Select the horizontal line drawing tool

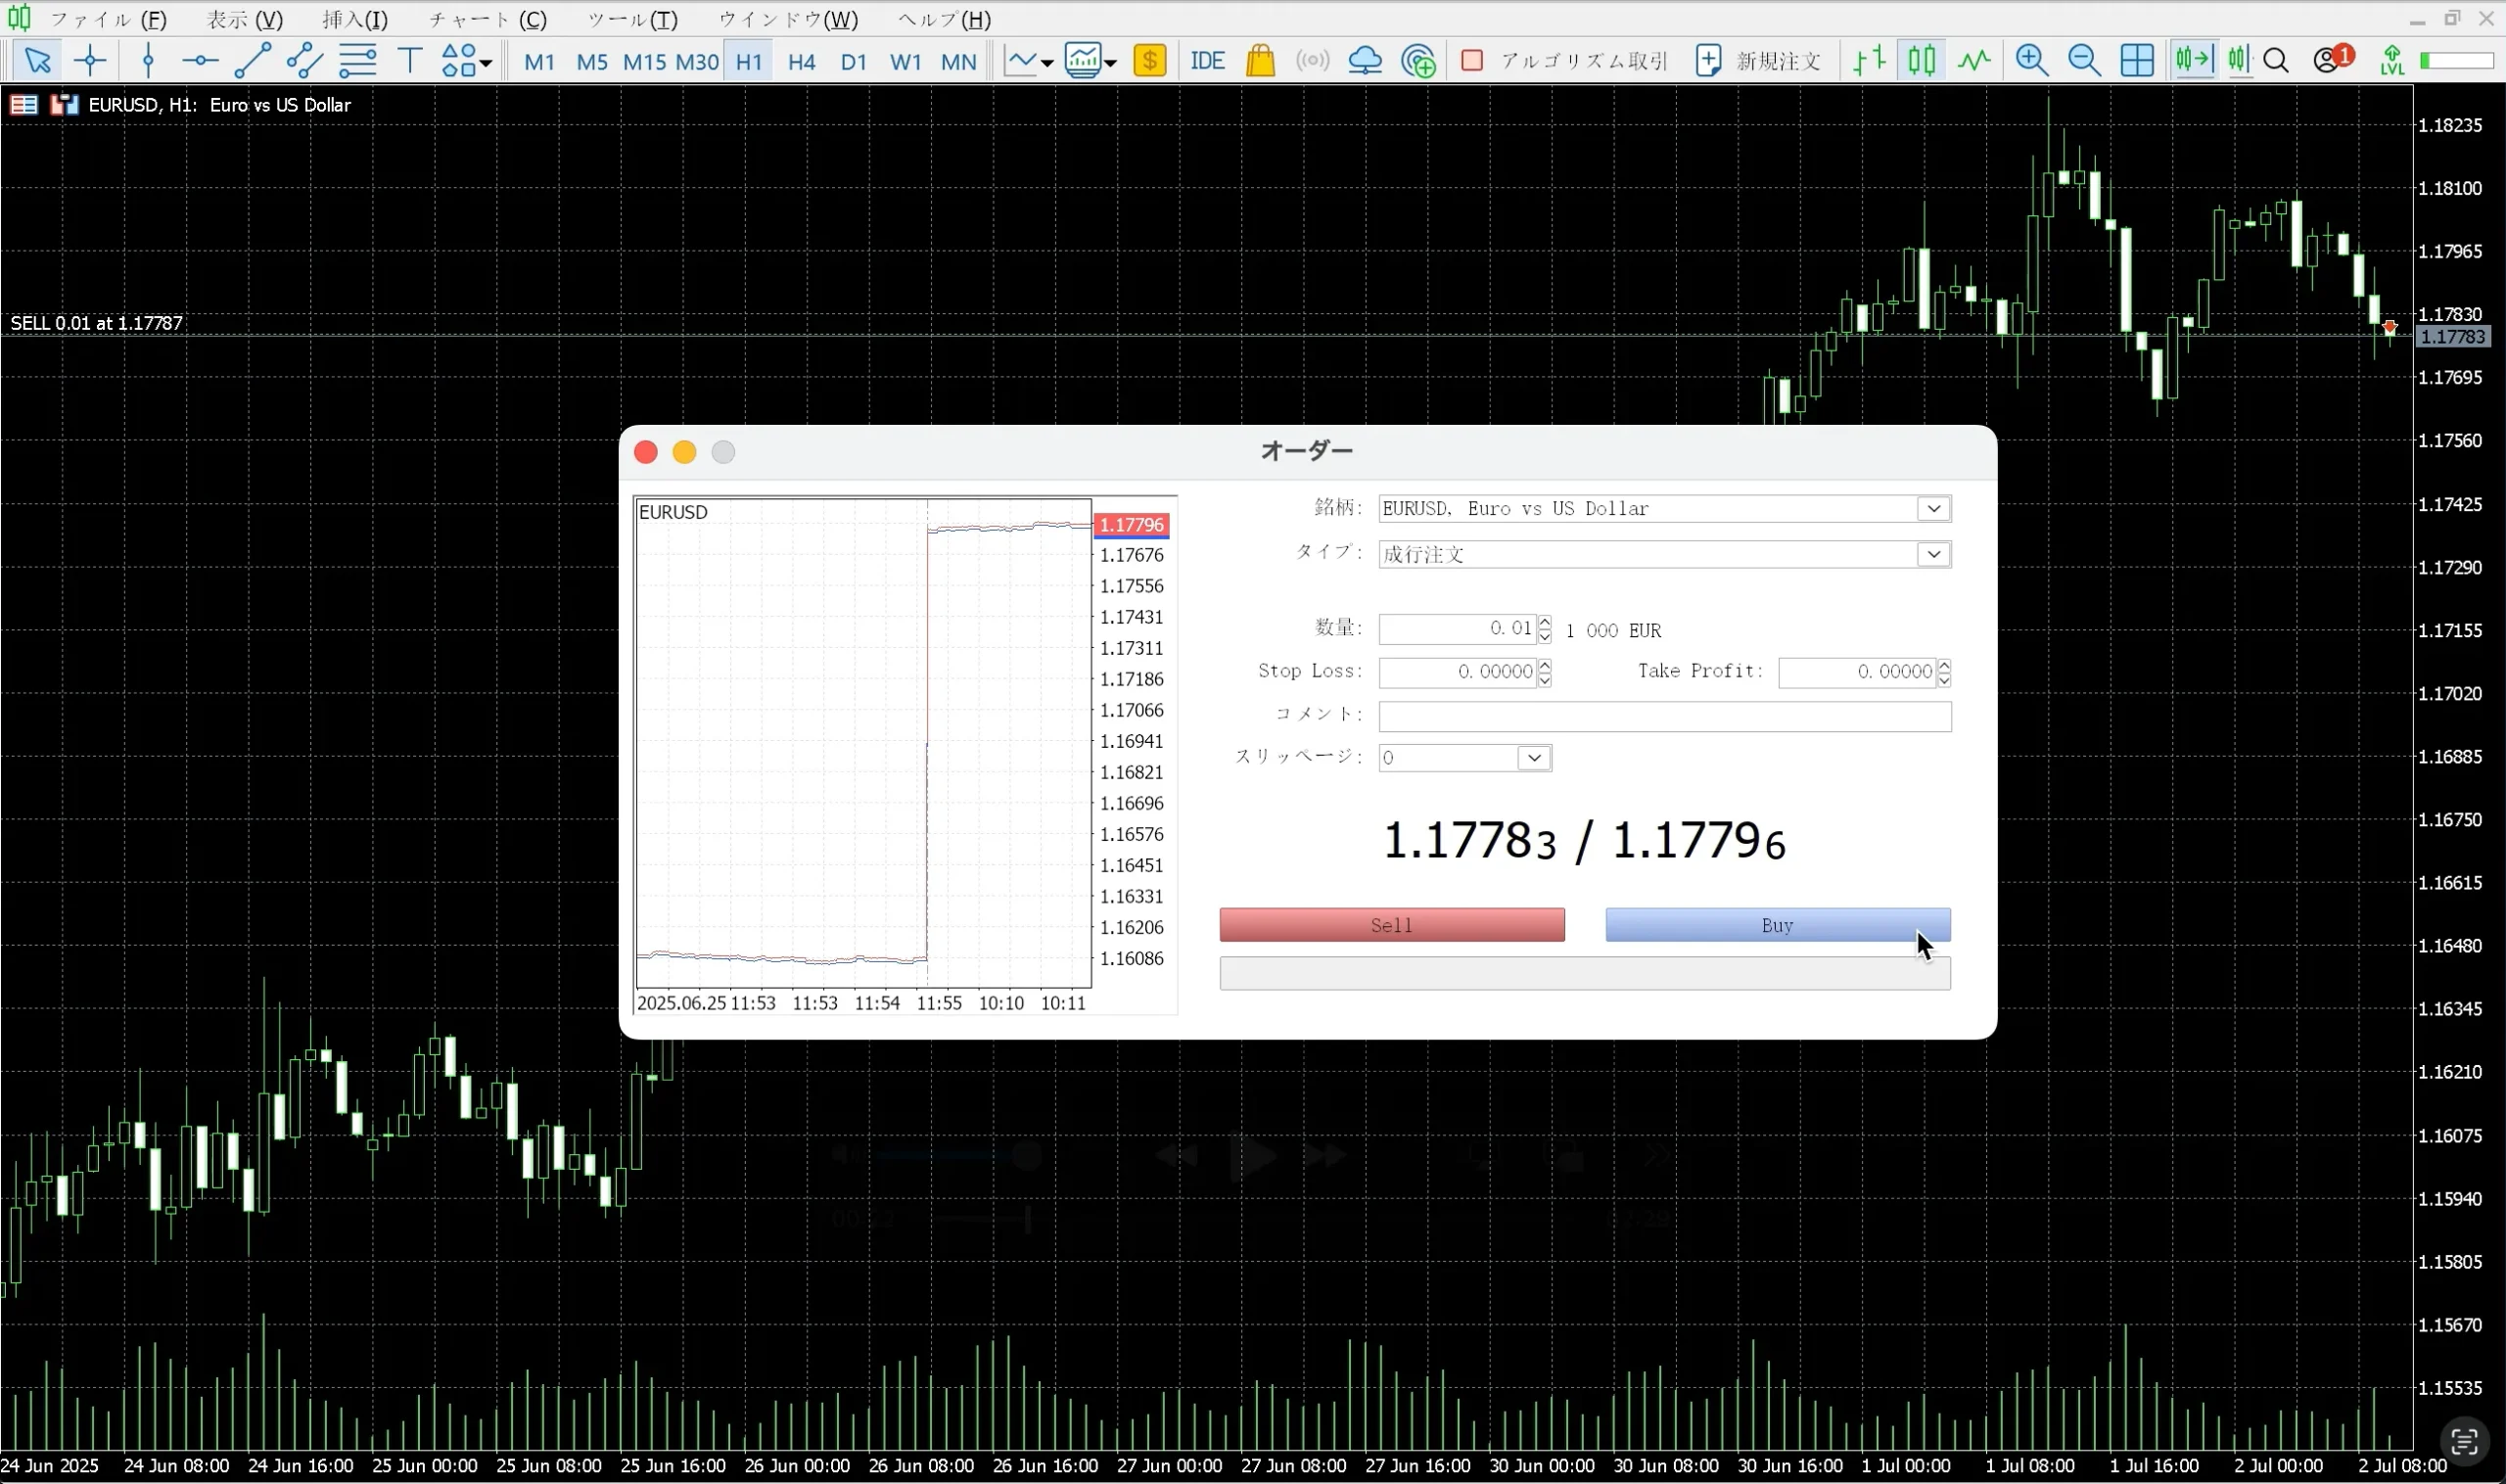[200, 61]
